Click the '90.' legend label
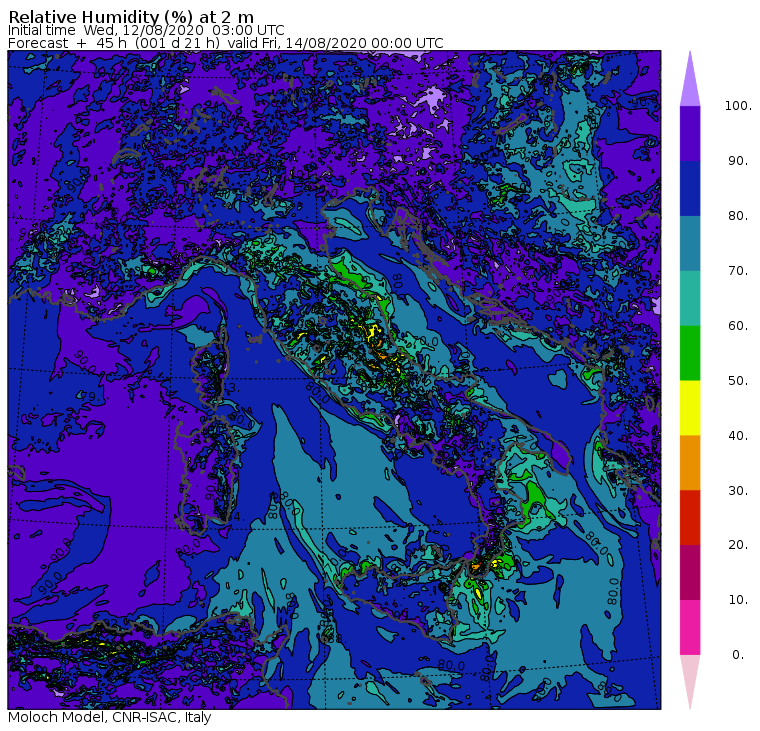760x731 pixels. pos(738,160)
